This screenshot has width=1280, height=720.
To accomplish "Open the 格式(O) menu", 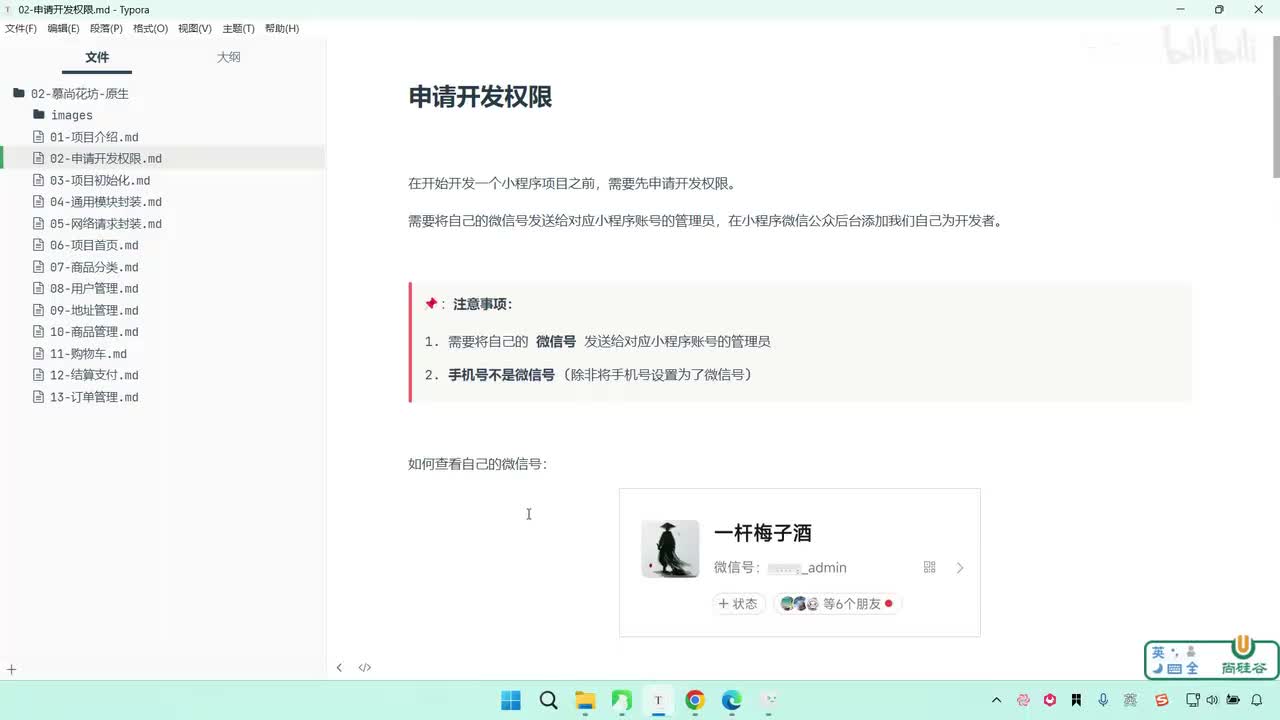I will [150, 28].
